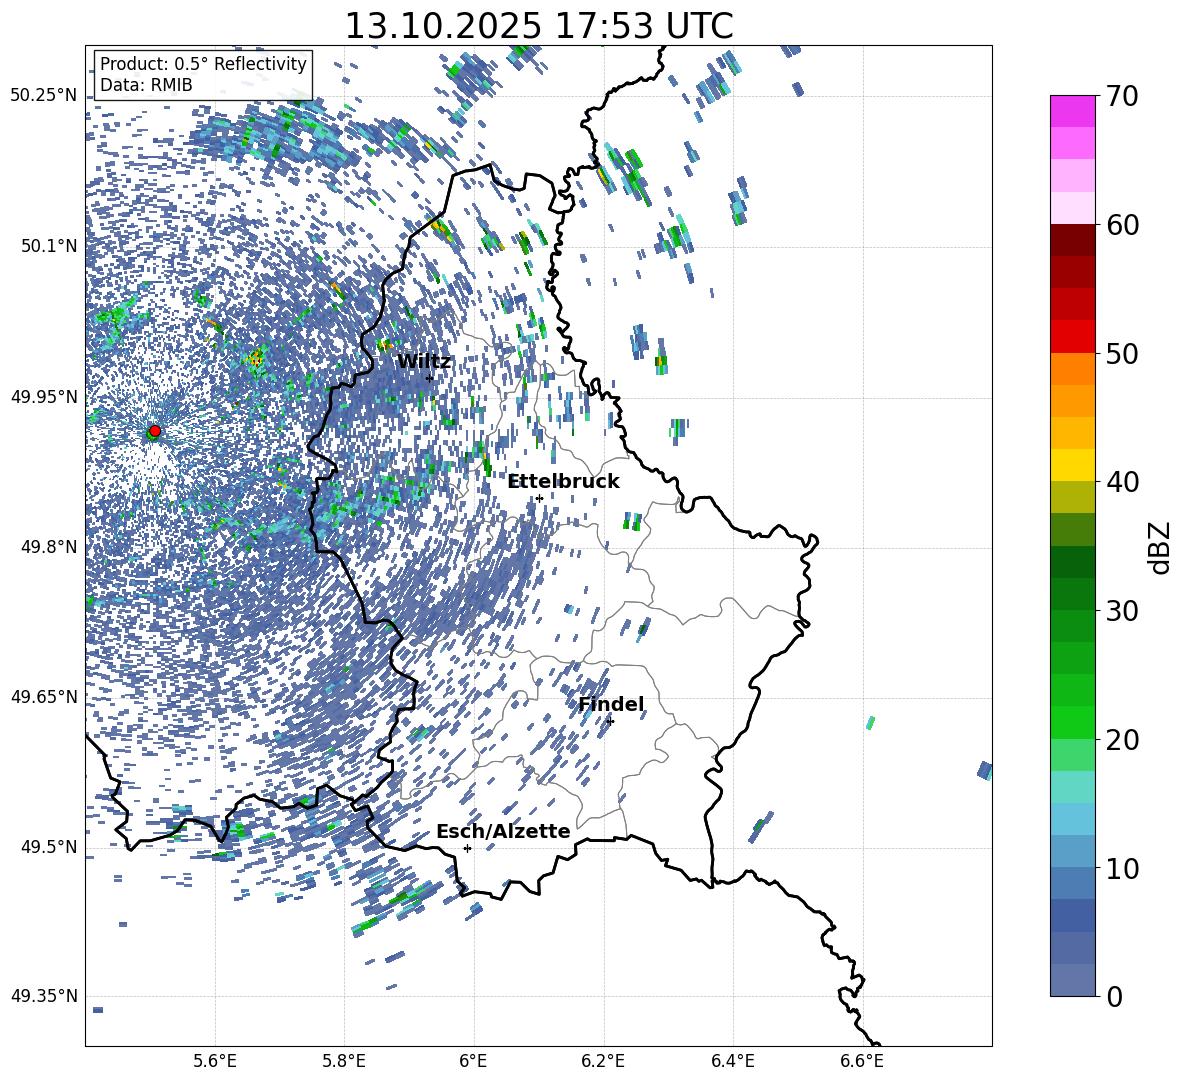Click the colorbar tick value 20
Viewport: 1184px width, 1081px height.
1121,740
